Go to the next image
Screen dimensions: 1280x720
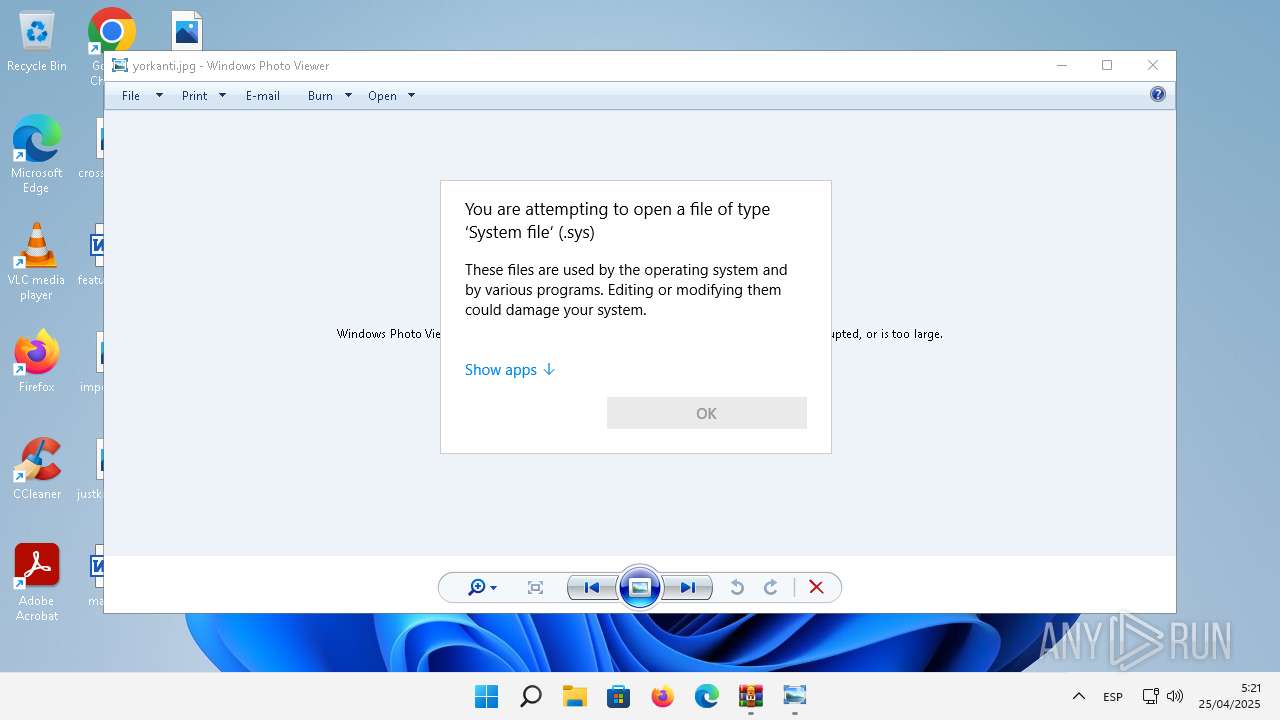pos(688,588)
